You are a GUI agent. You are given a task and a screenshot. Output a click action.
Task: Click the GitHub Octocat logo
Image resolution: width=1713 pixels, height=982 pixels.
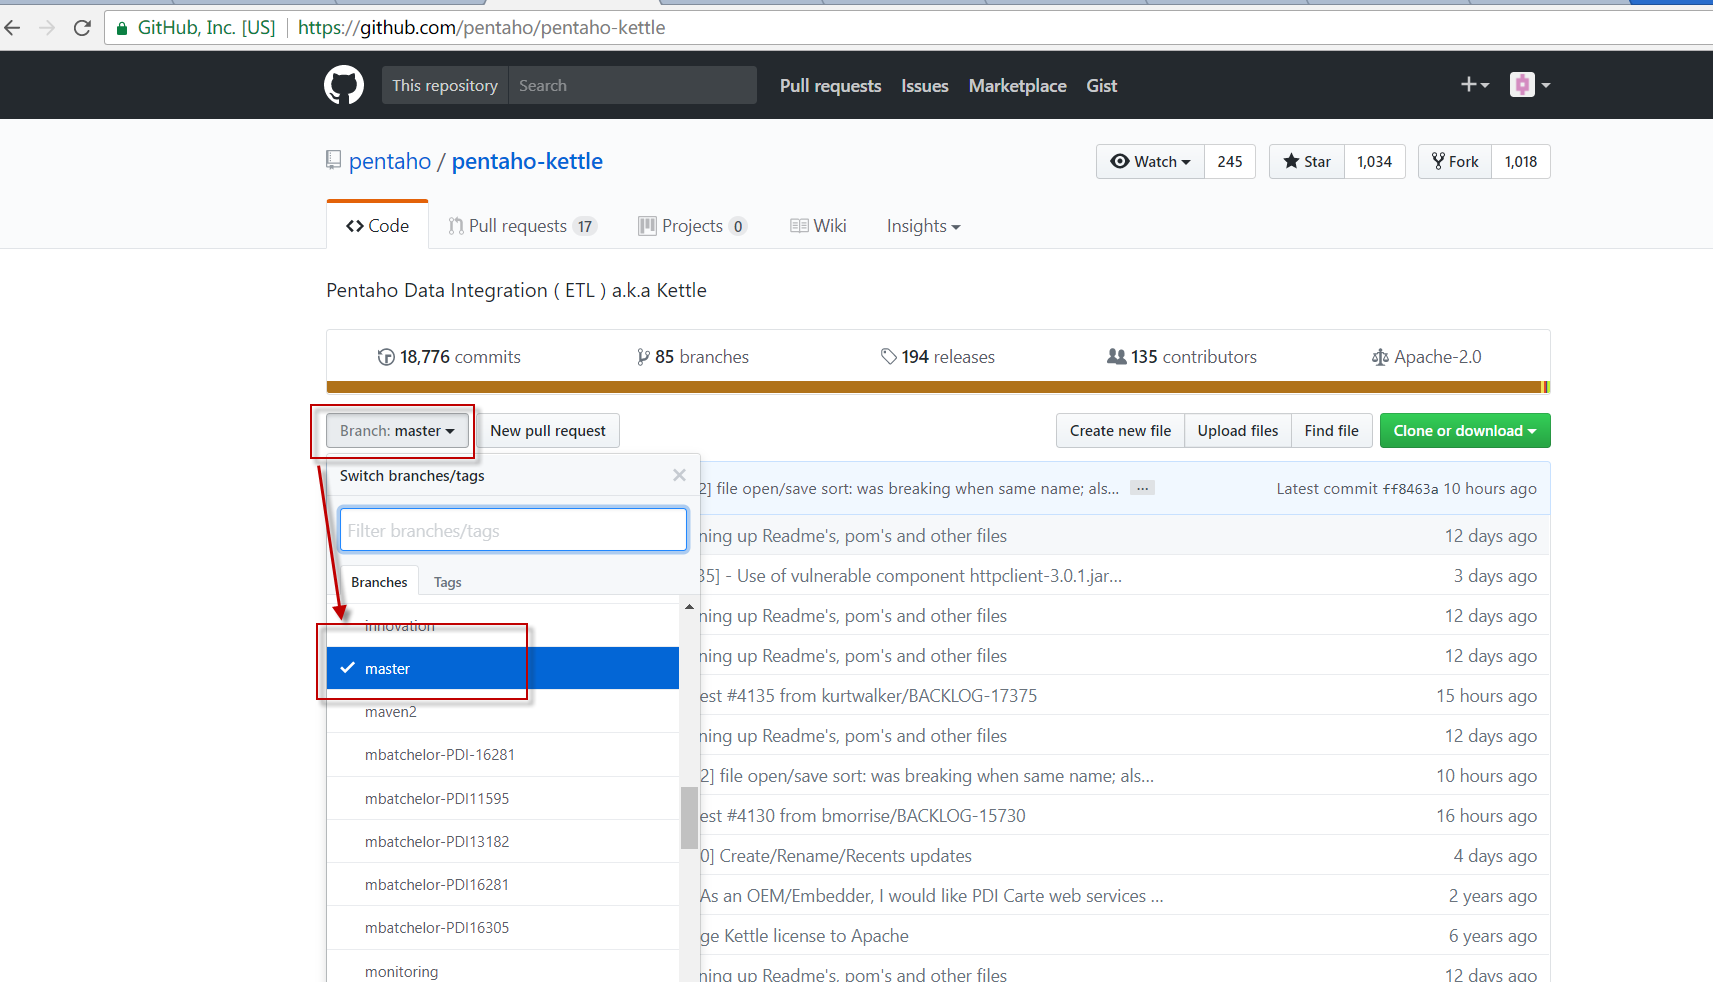click(x=344, y=85)
